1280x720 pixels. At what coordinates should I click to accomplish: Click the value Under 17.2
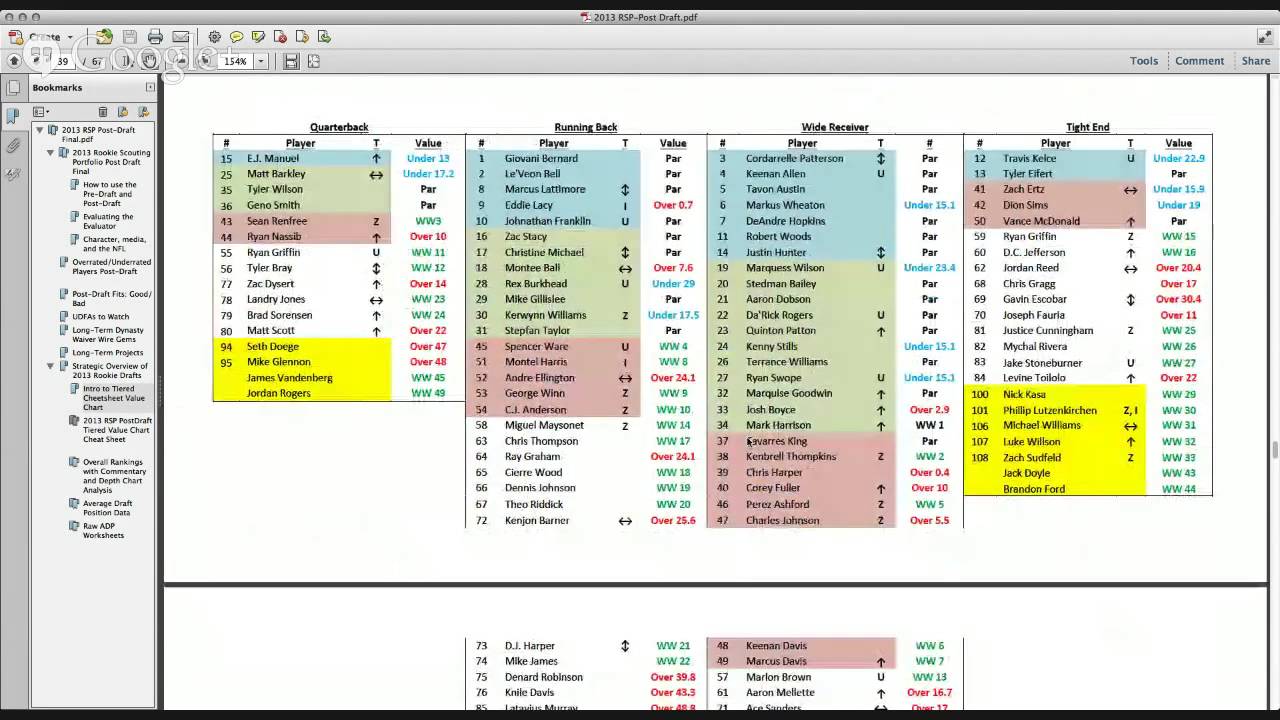tap(428, 174)
